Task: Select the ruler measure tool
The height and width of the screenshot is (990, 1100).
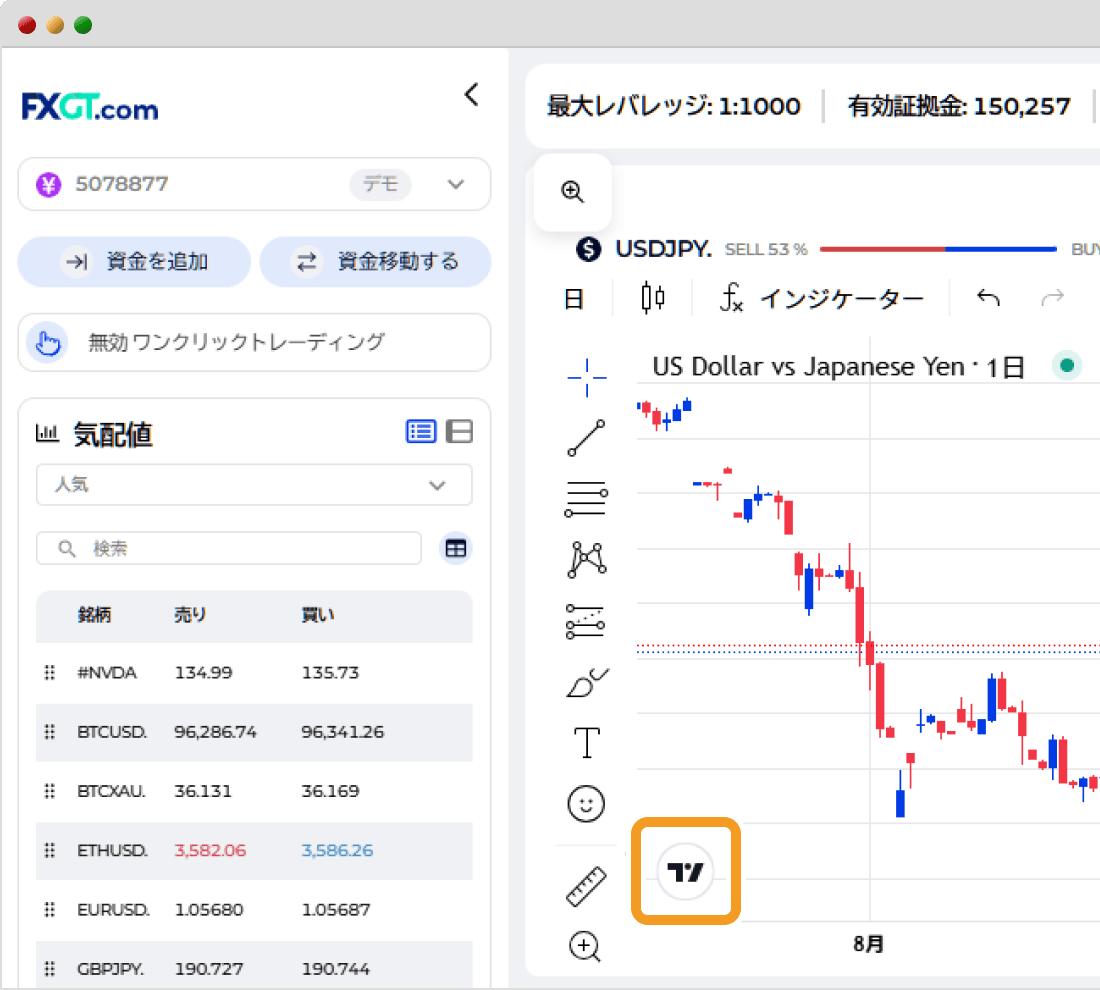Action: [587, 886]
